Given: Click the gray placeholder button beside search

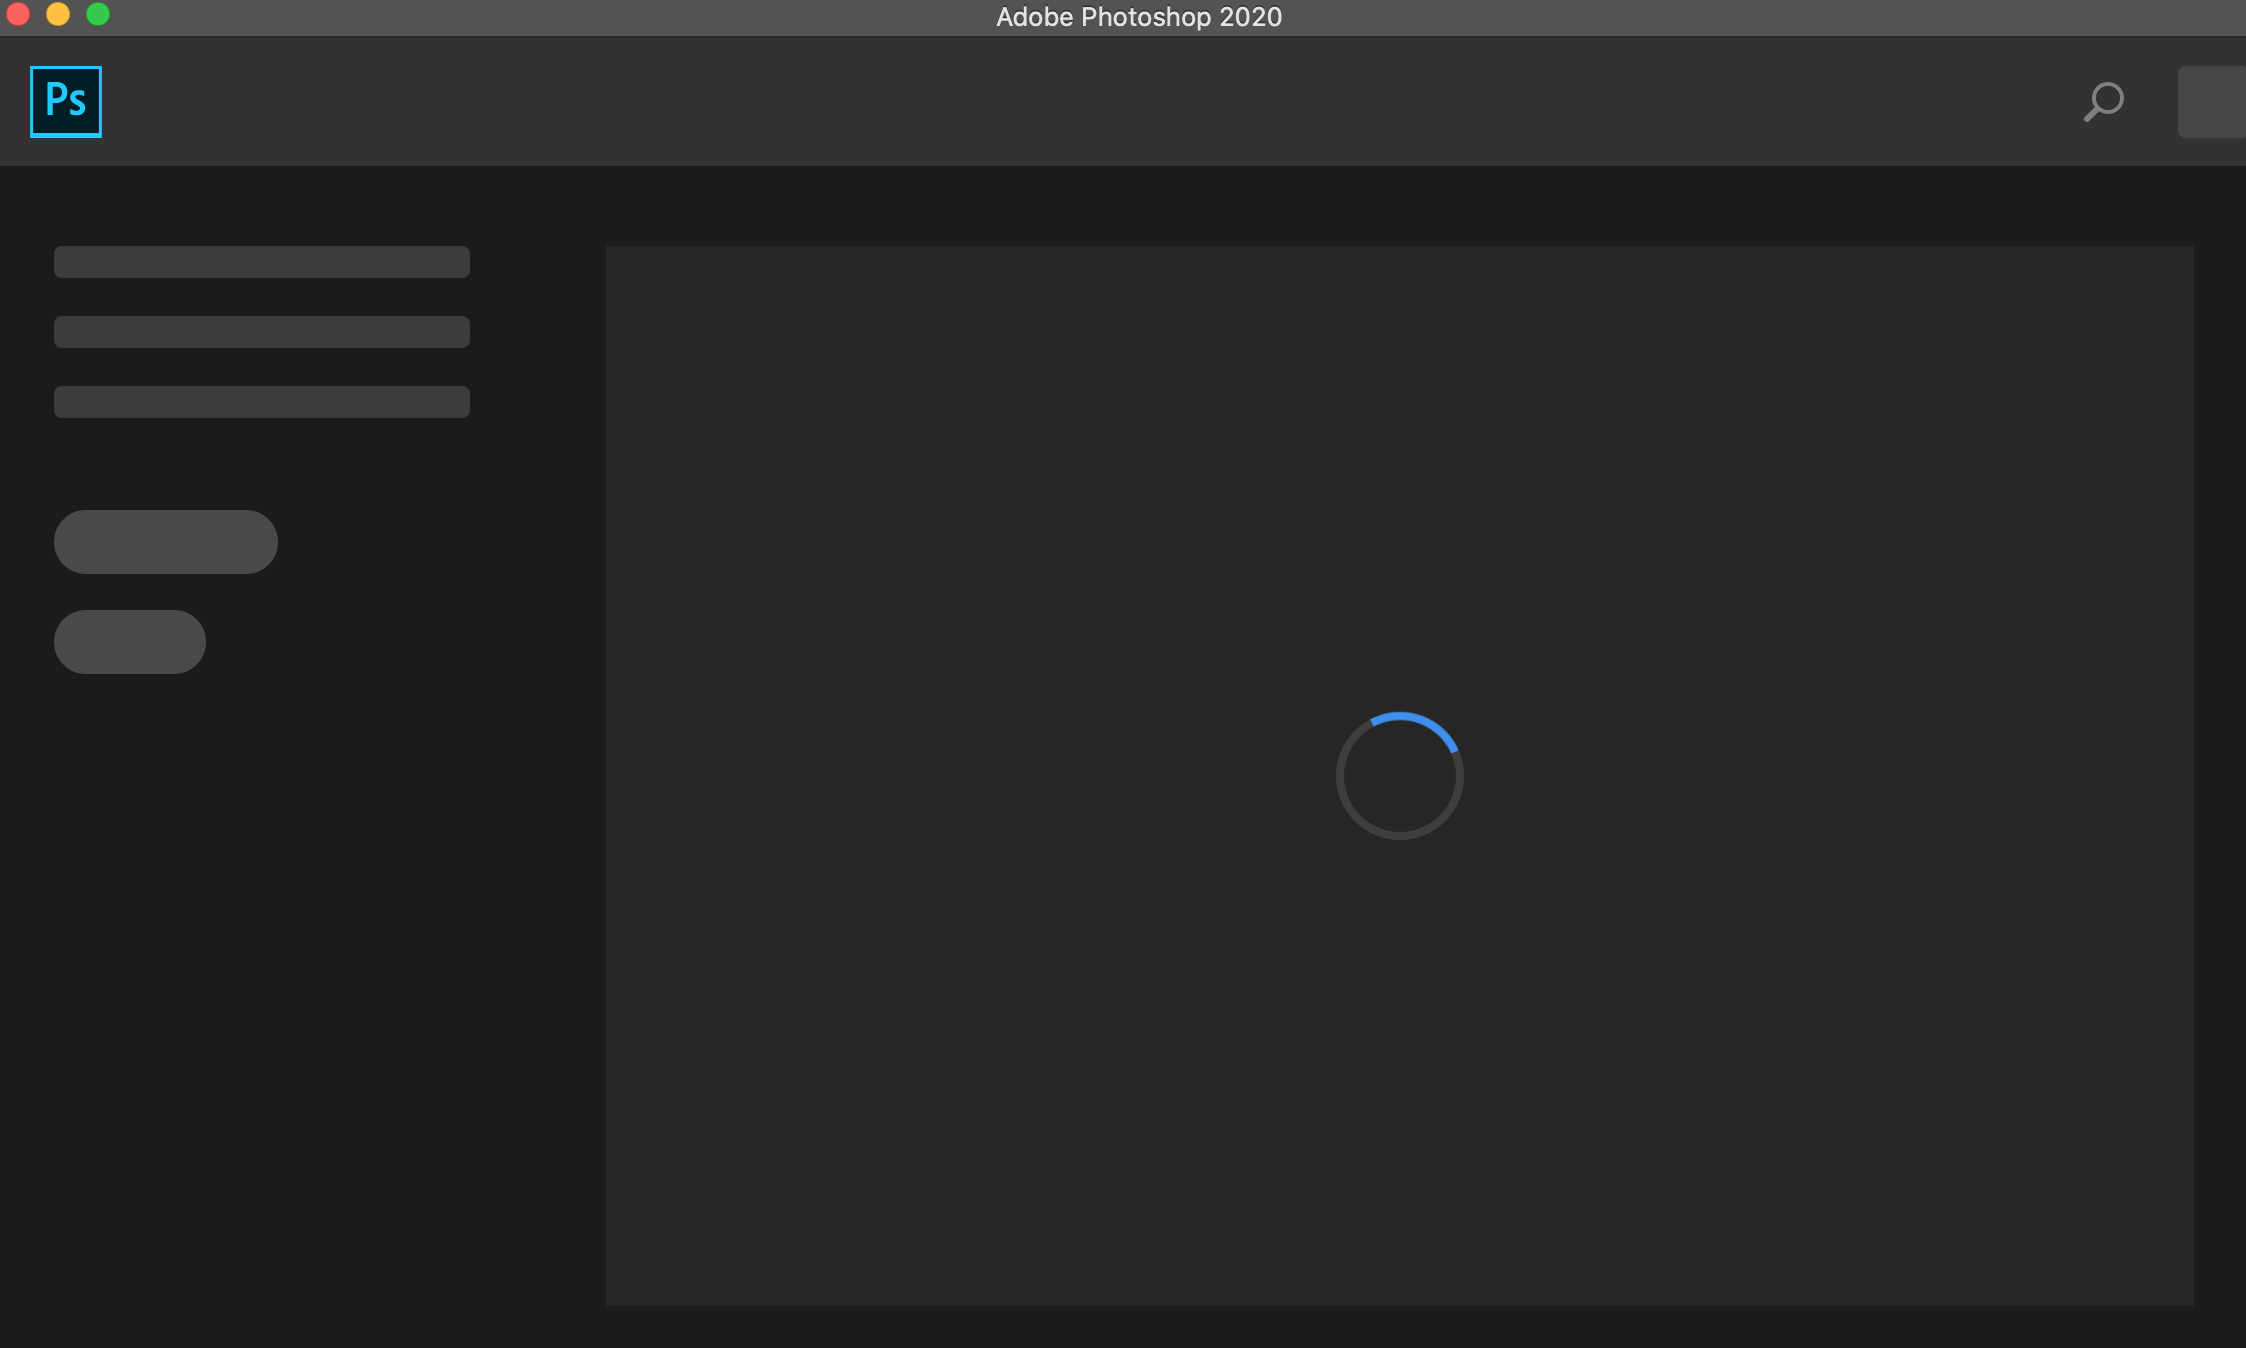Looking at the screenshot, I should point(2212,102).
